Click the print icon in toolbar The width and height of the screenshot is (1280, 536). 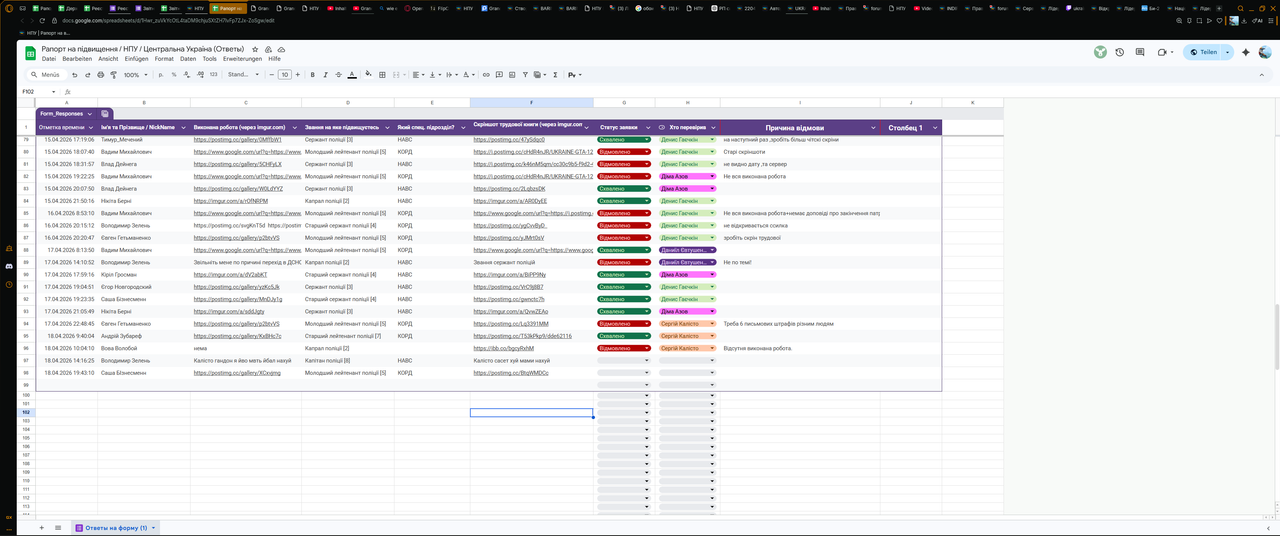pyautogui.click(x=101, y=75)
